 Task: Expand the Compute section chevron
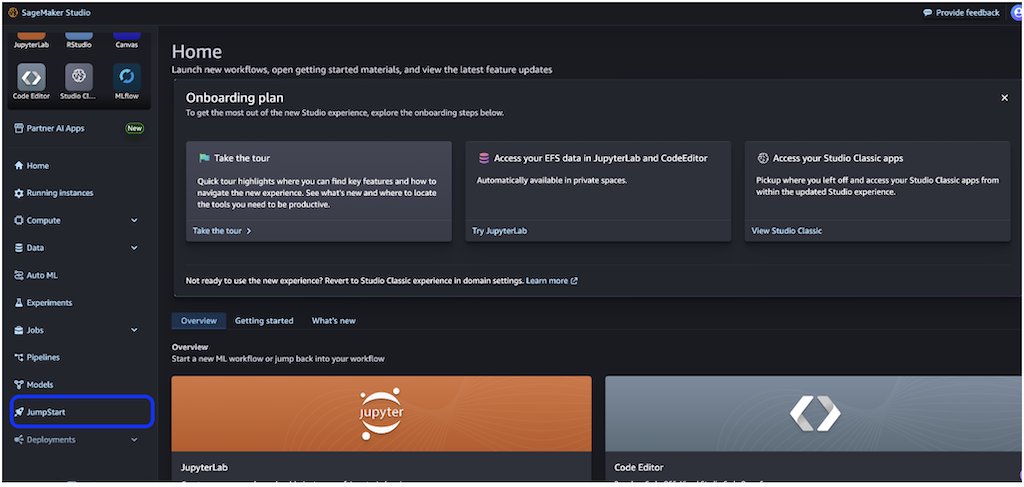[x=135, y=221]
